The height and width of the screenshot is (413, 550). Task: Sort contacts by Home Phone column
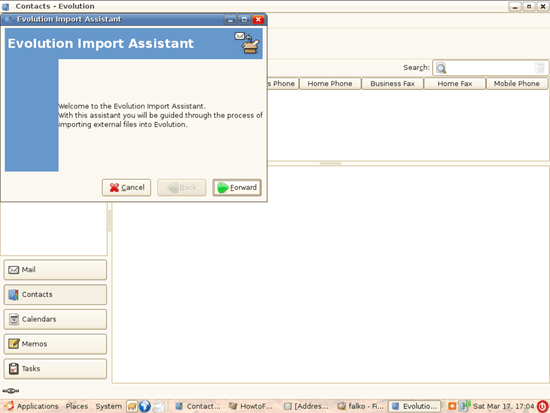(330, 84)
